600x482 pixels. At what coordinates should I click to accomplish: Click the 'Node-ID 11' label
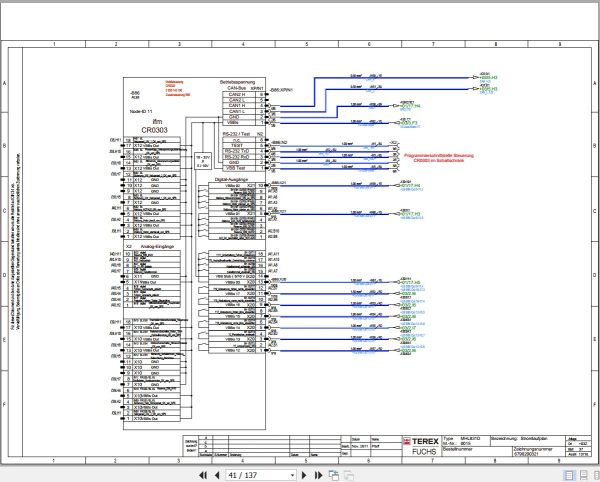[x=141, y=111]
